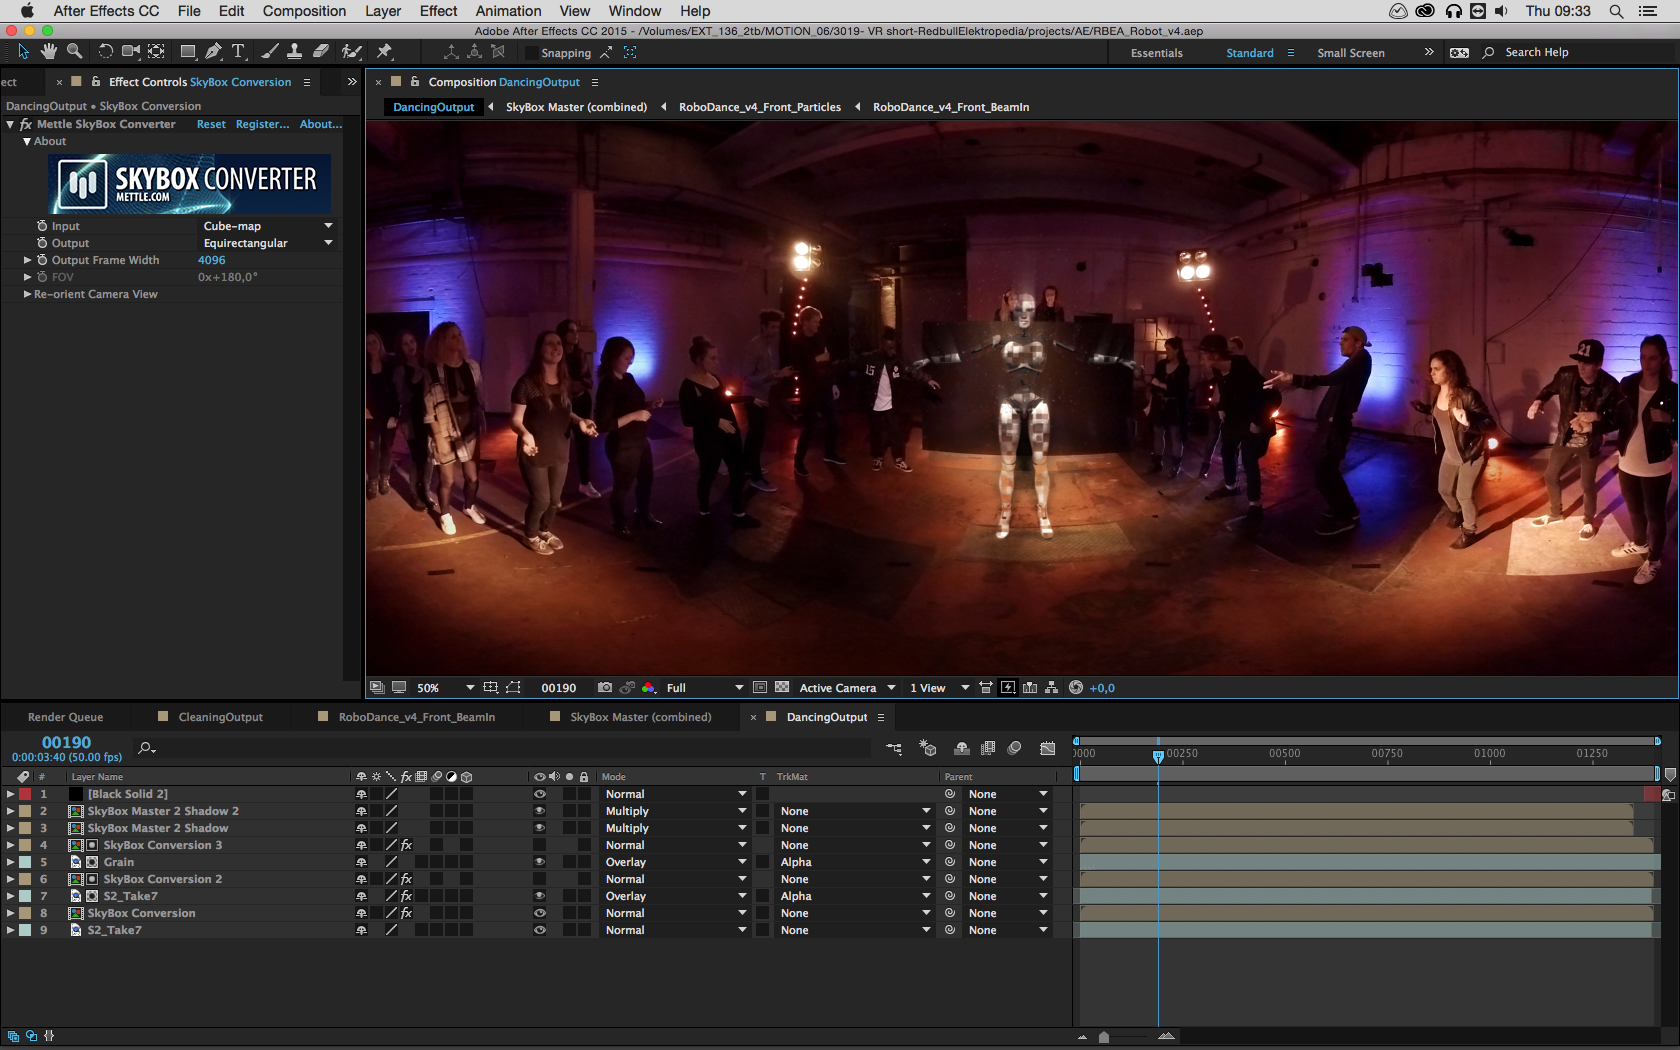Toggle the transparency grid icon

(782, 688)
